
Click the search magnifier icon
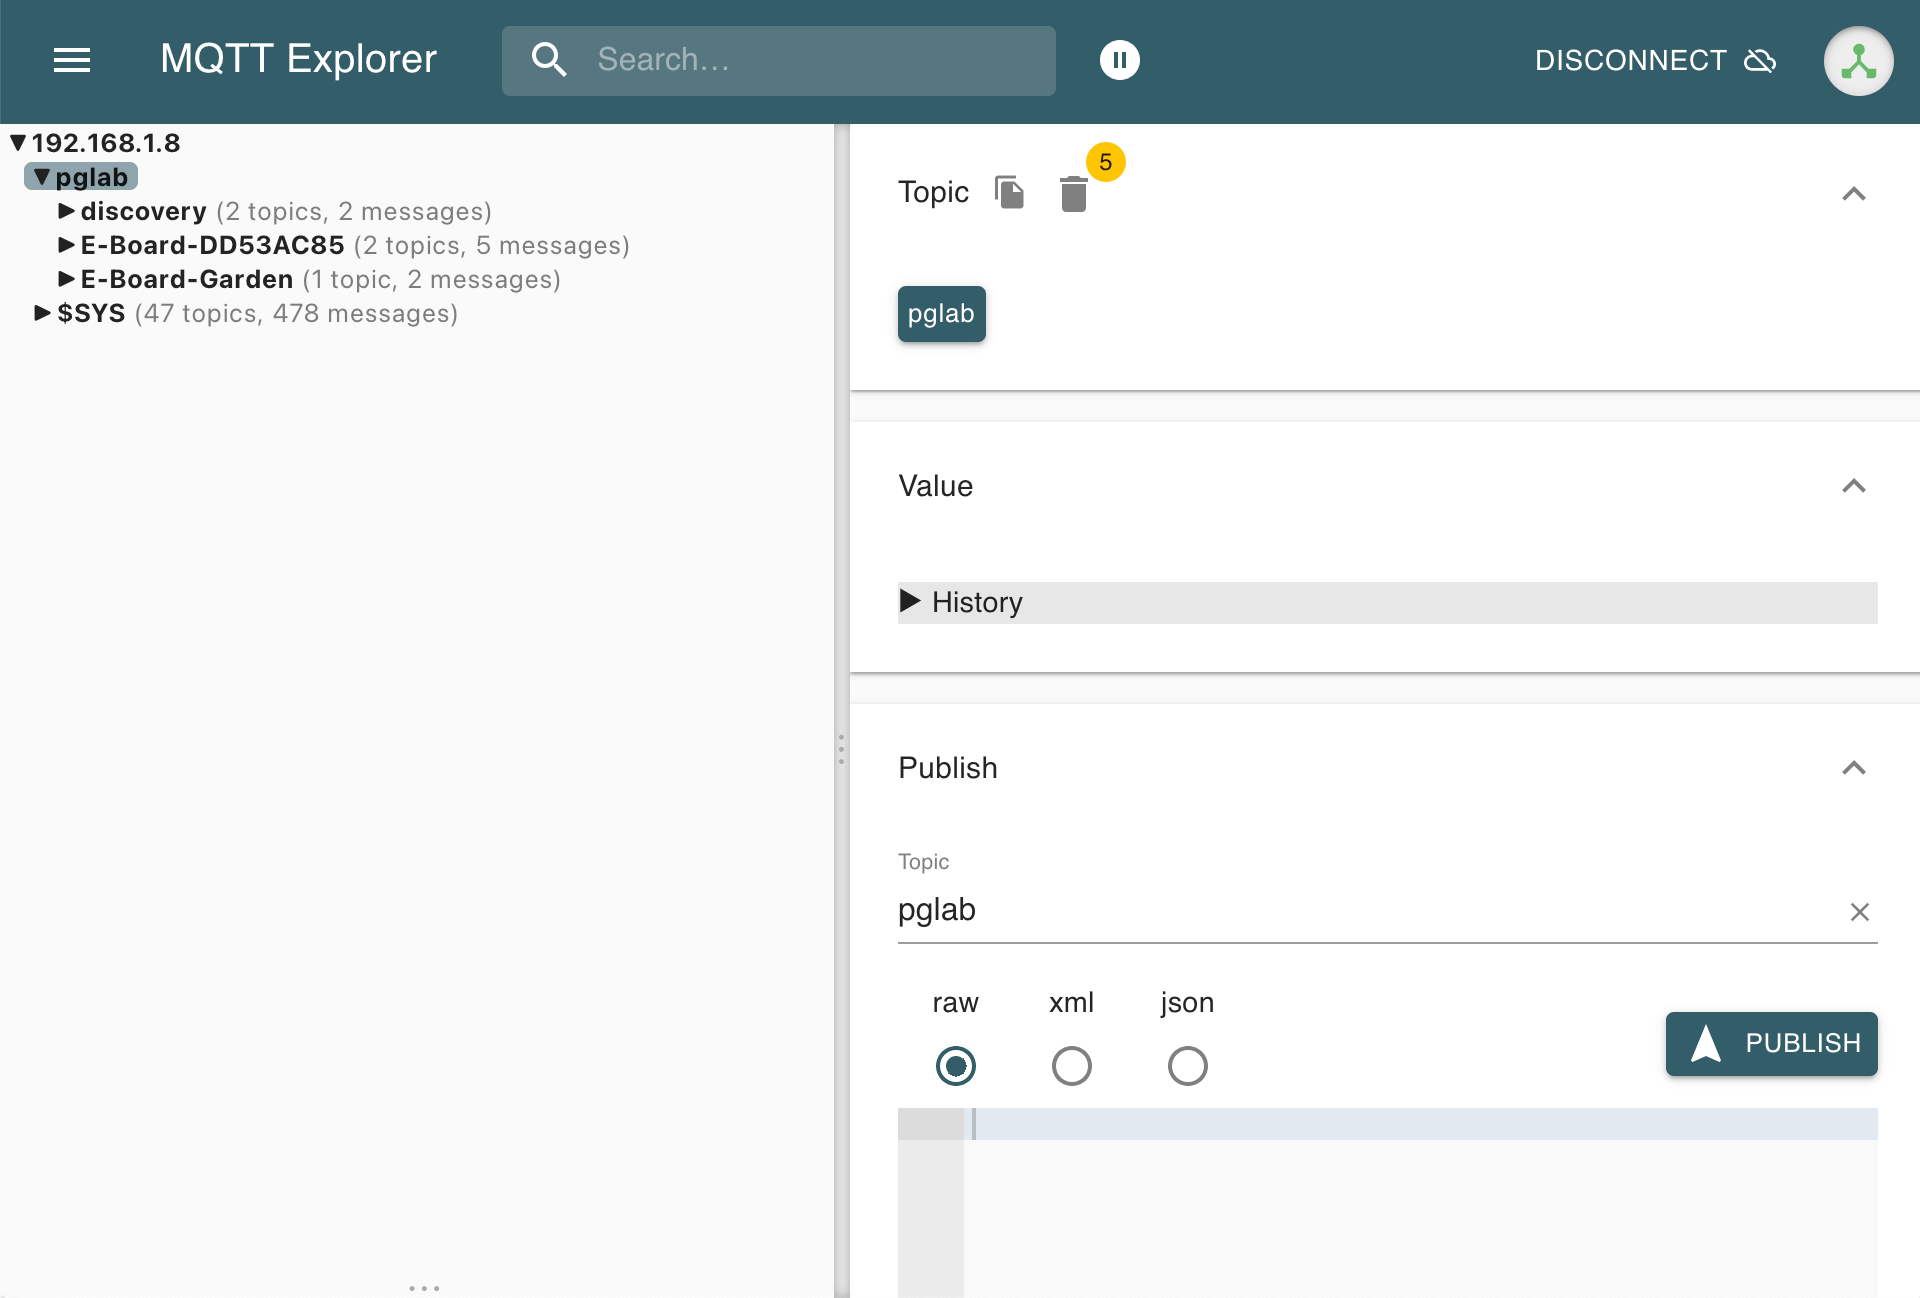pyautogui.click(x=549, y=60)
